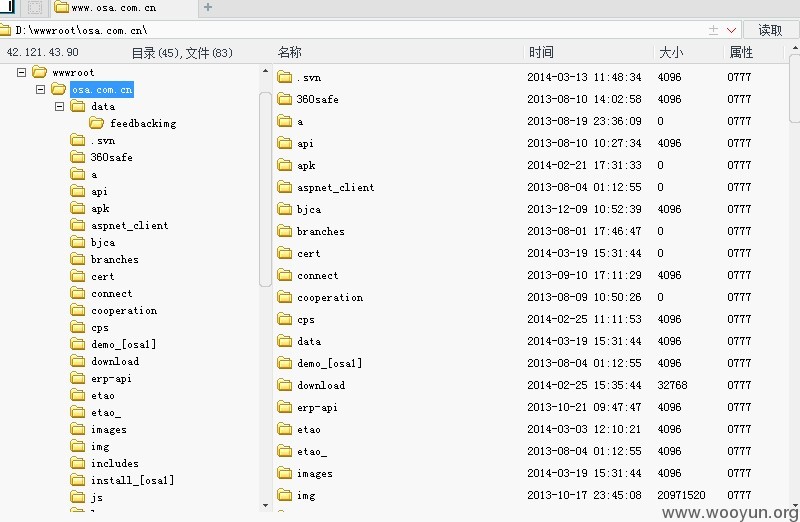Click apk folder icon in file list
Image resolution: width=800 pixels, height=522 pixels.
284,165
